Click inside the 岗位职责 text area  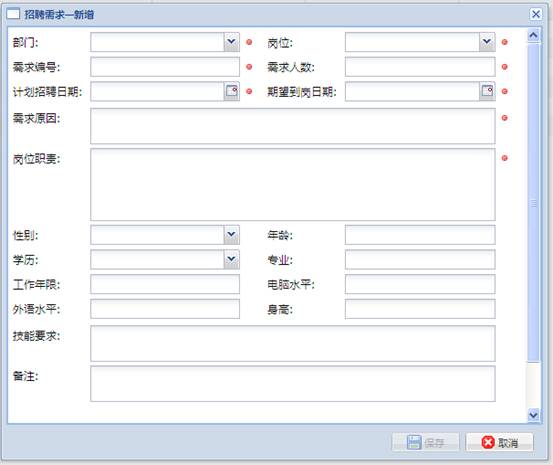tap(293, 184)
